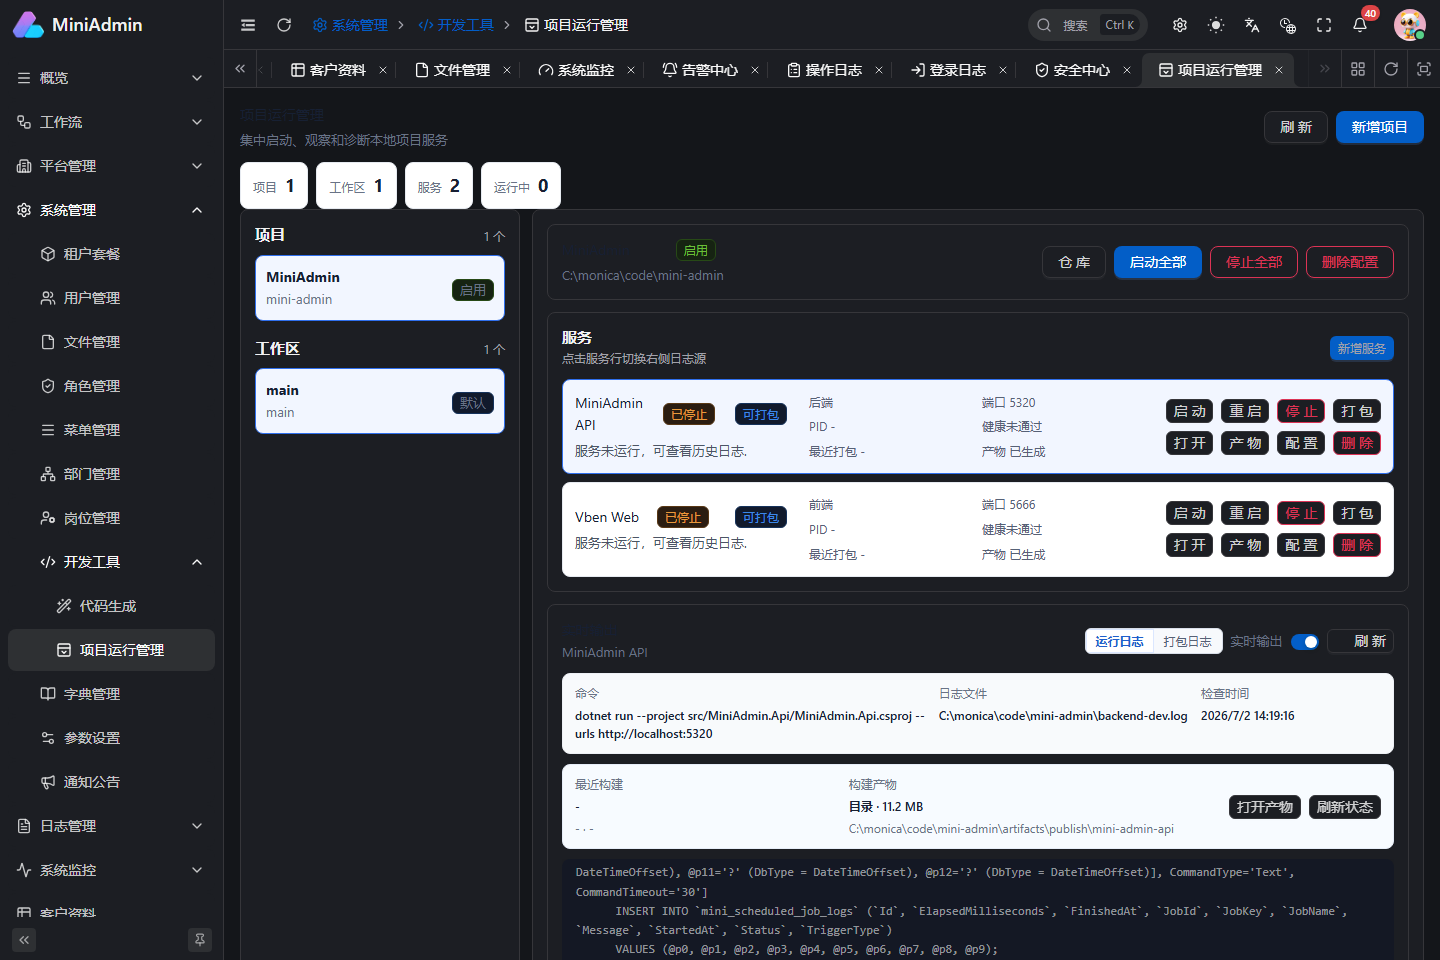This screenshot has width=1440, height=960.
Task: Refresh the page using header reload icon
Action: tap(284, 25)
